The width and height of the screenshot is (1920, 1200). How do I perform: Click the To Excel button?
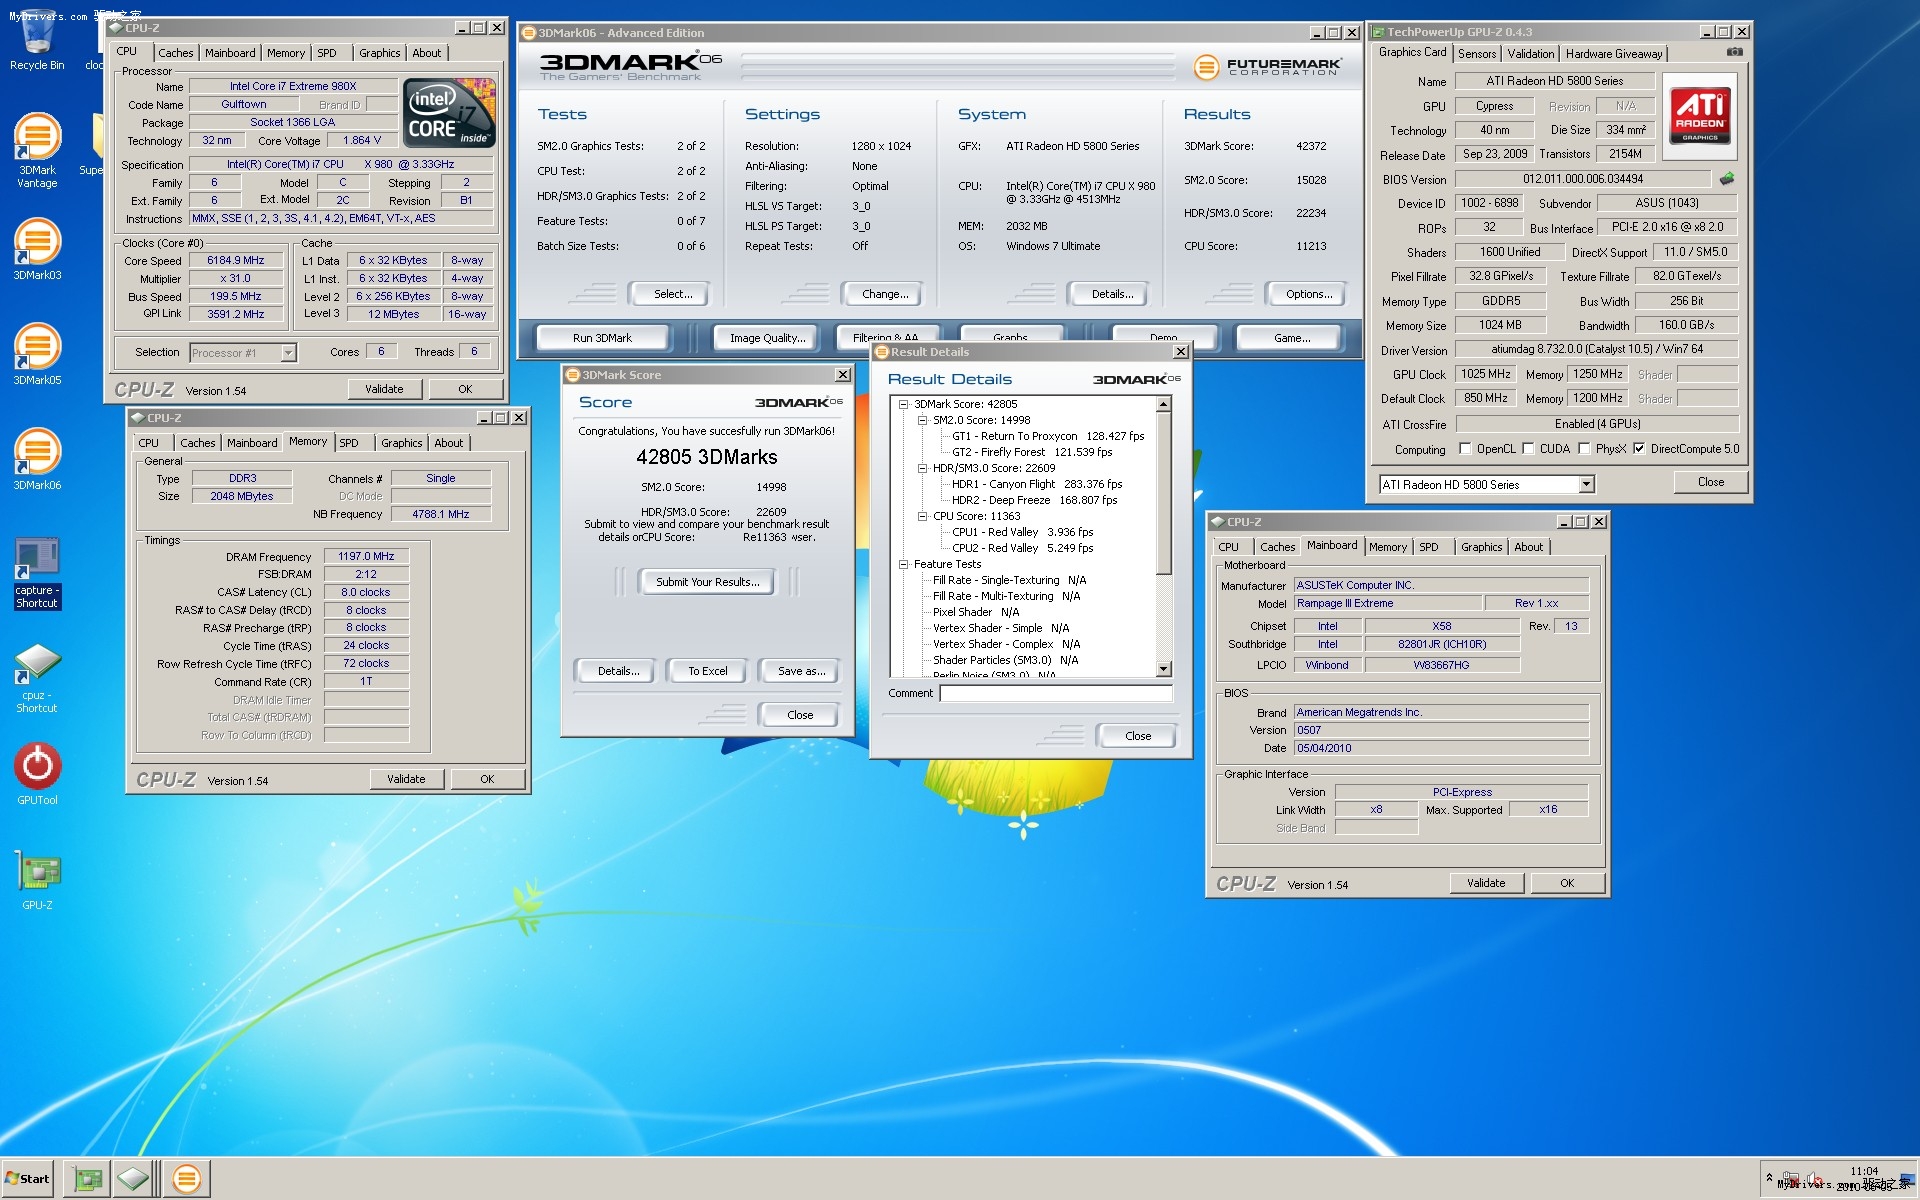(707, 671)
